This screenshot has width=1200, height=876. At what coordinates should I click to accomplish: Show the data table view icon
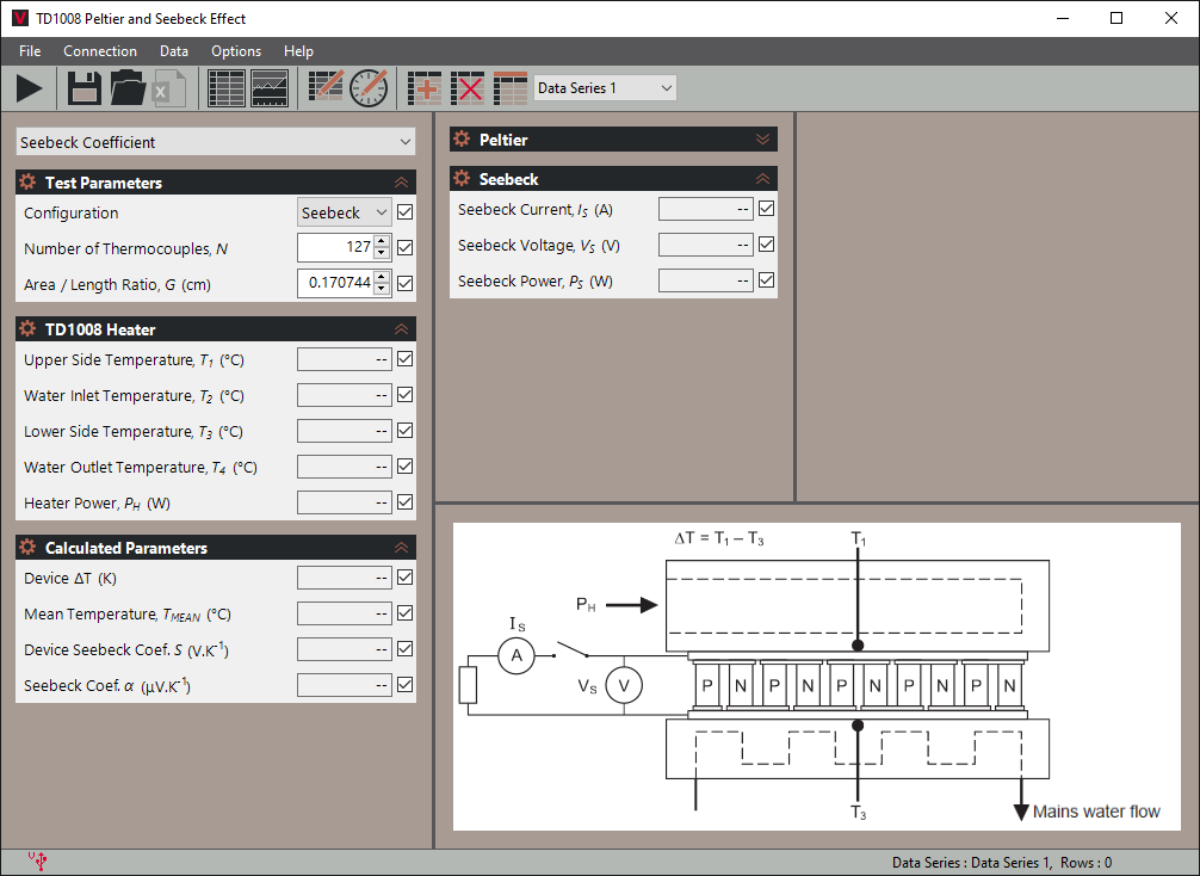coord(226,88)
